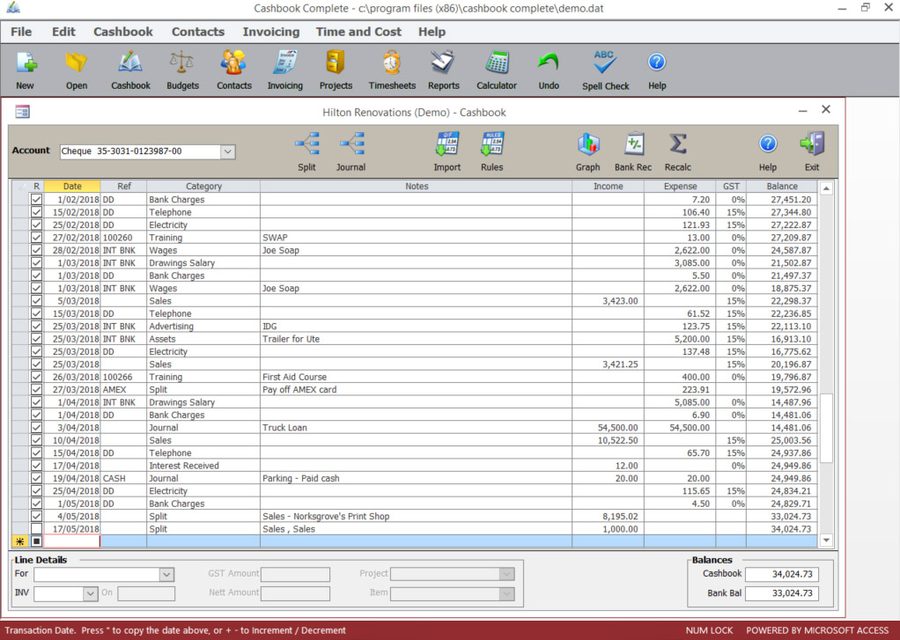Screen dimensions: 900x640
Task: Open the Contacts menu
Action: click(198, 32)
